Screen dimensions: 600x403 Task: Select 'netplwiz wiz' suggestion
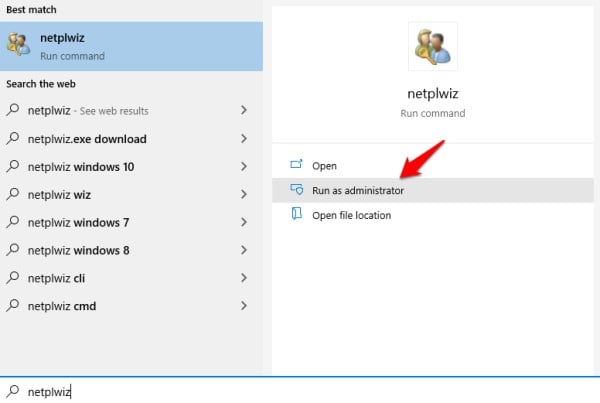pyautogui.click(x=131, y=194)
